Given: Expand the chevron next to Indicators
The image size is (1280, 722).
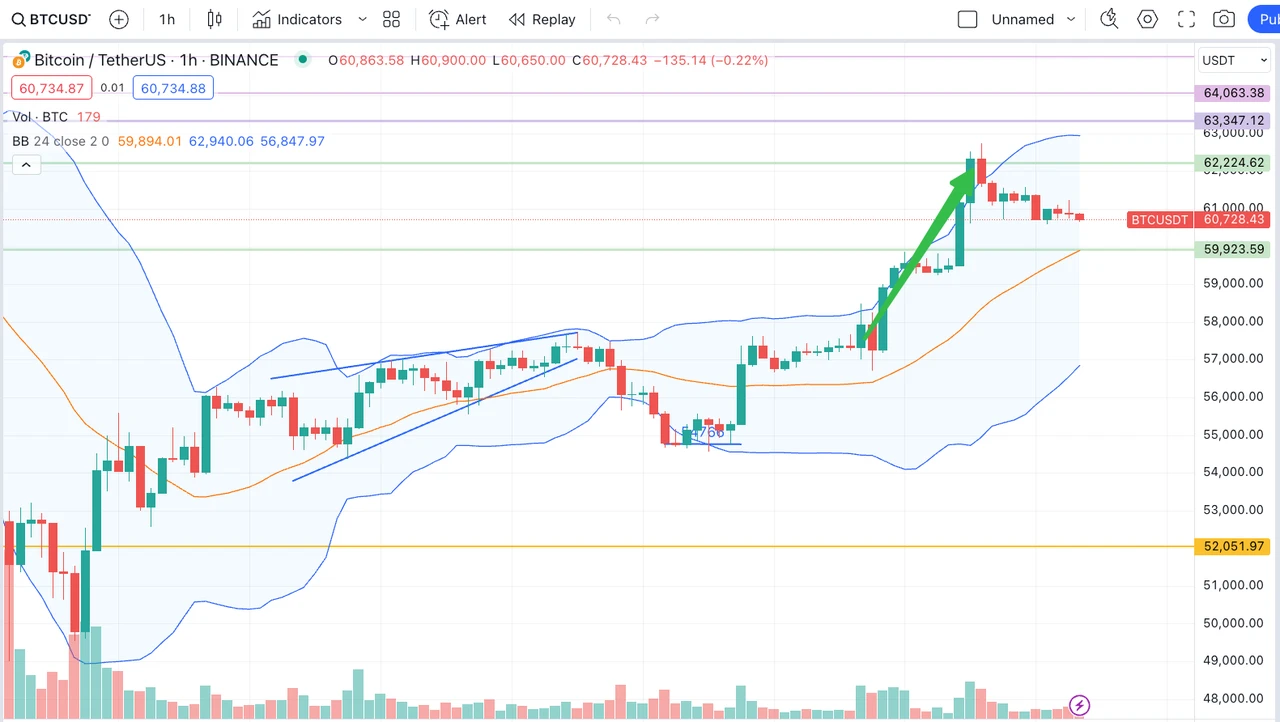Looking at the screenshot, I should (361, 19).
